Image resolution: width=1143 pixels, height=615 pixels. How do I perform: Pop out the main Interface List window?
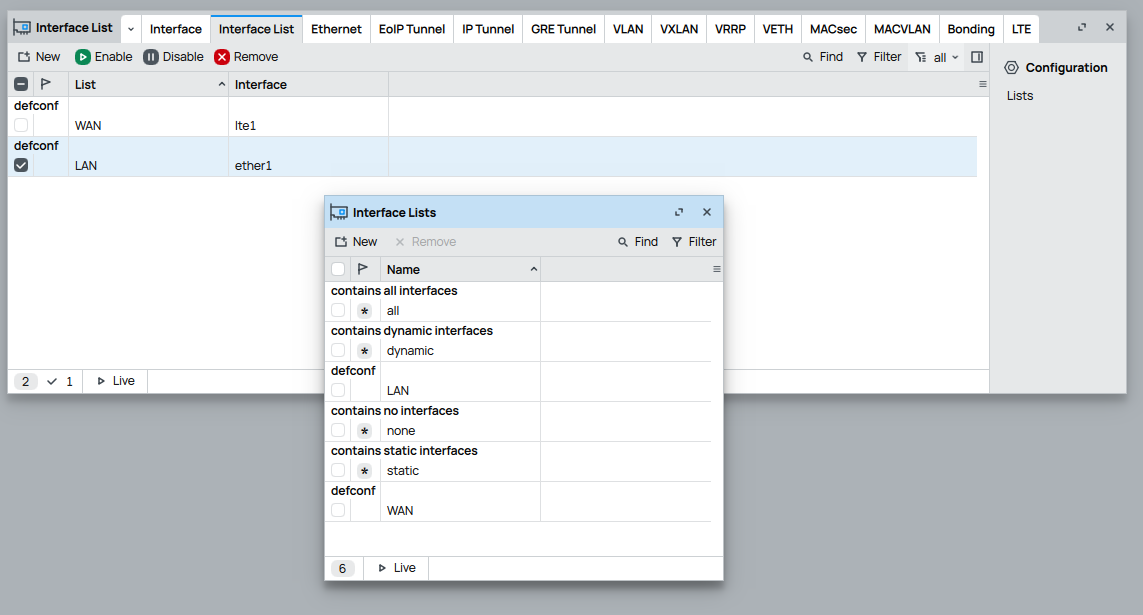[1082, 27]
